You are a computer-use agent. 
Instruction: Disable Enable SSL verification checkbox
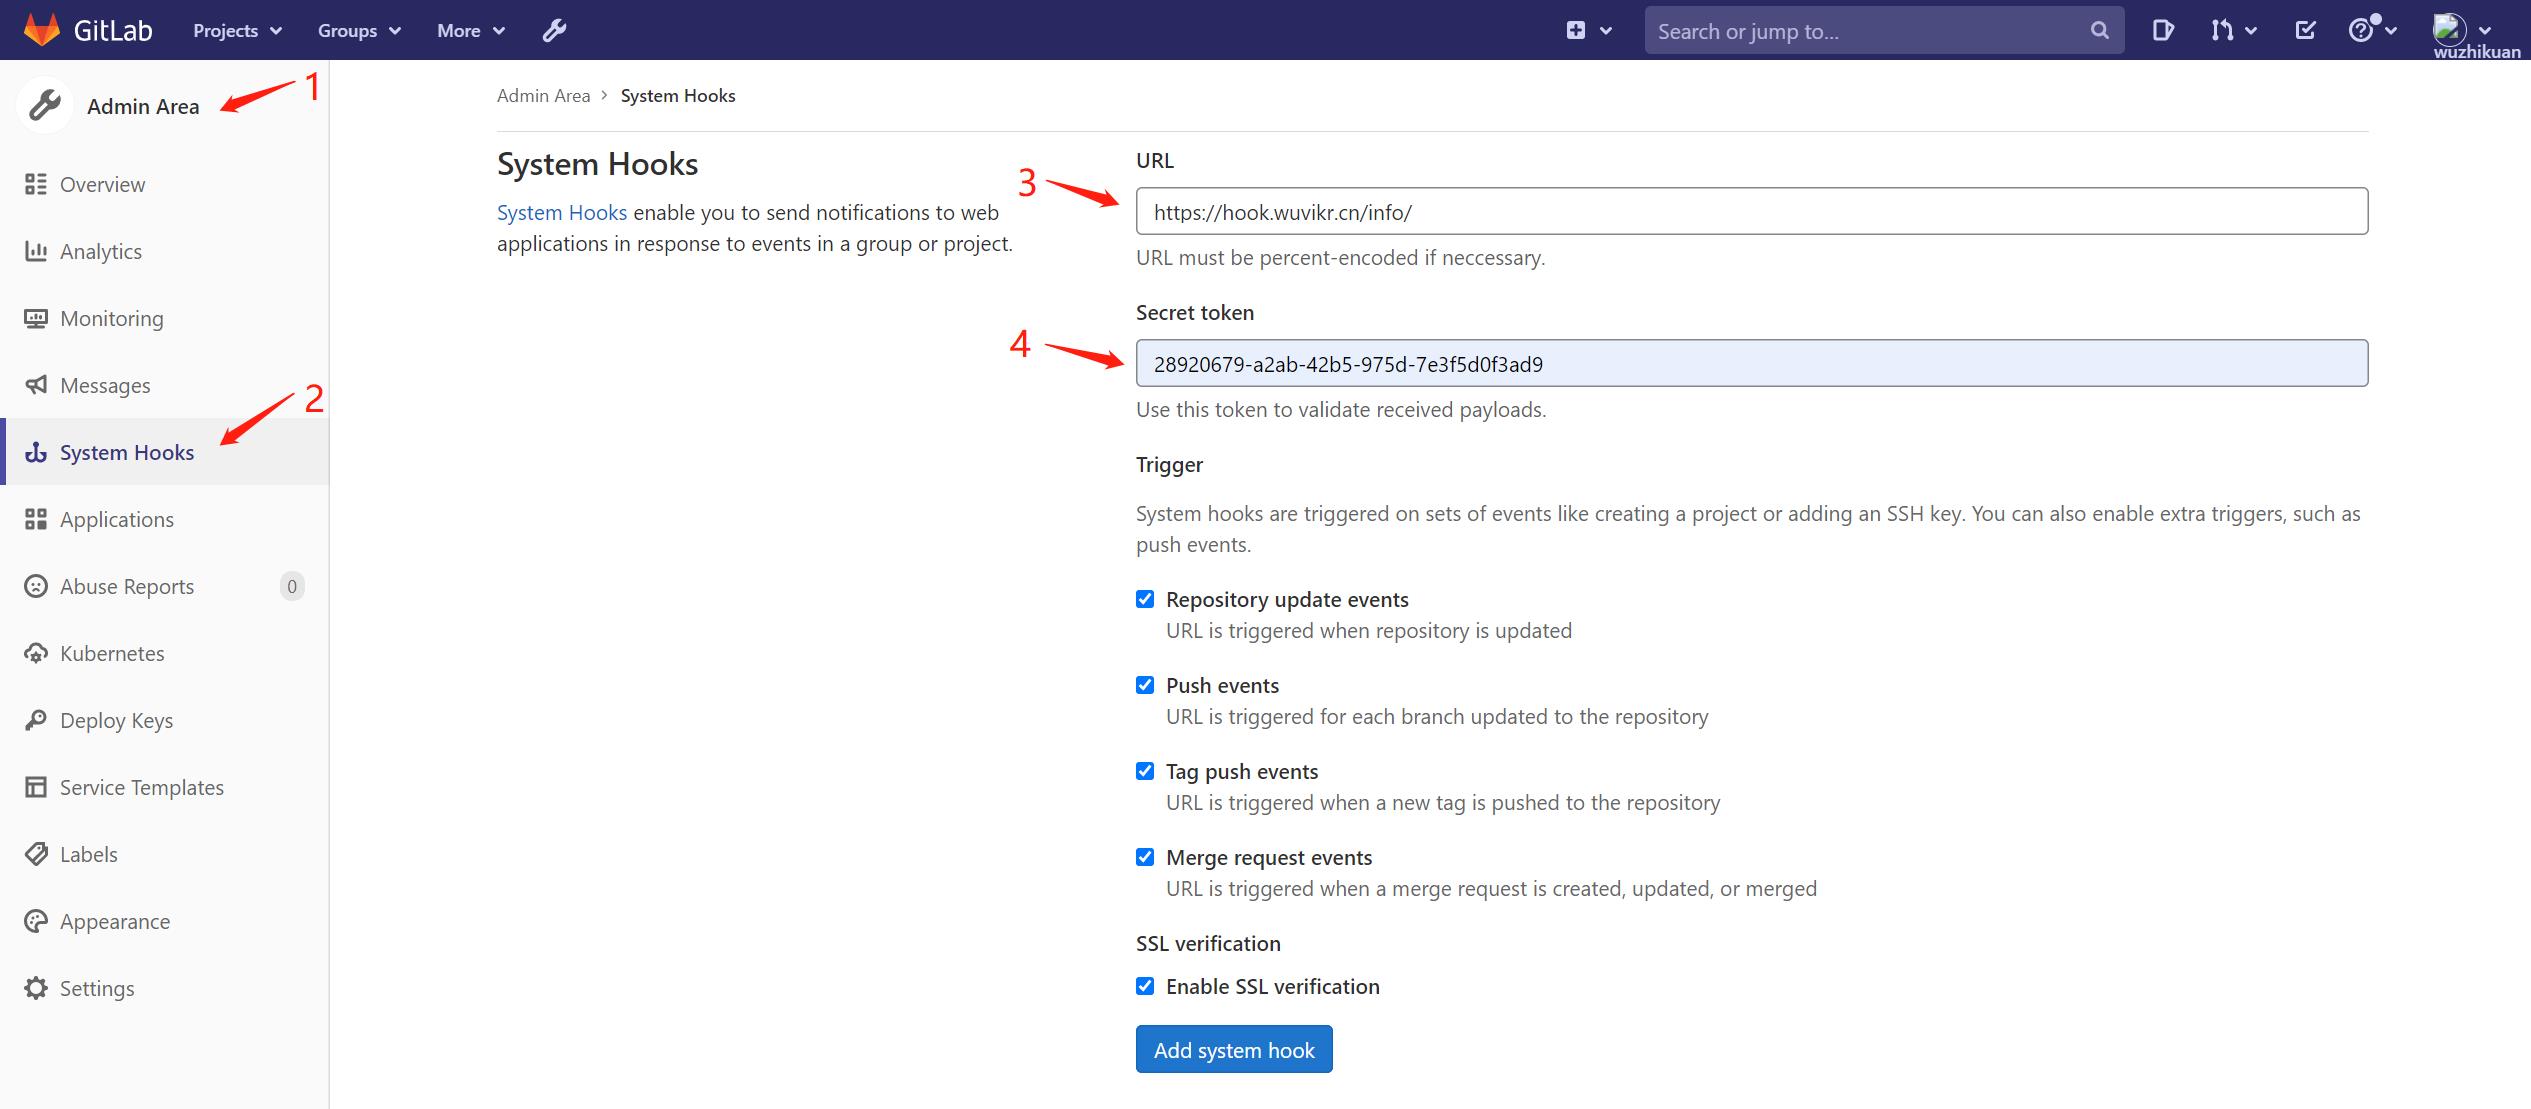tap(1145, 986)
